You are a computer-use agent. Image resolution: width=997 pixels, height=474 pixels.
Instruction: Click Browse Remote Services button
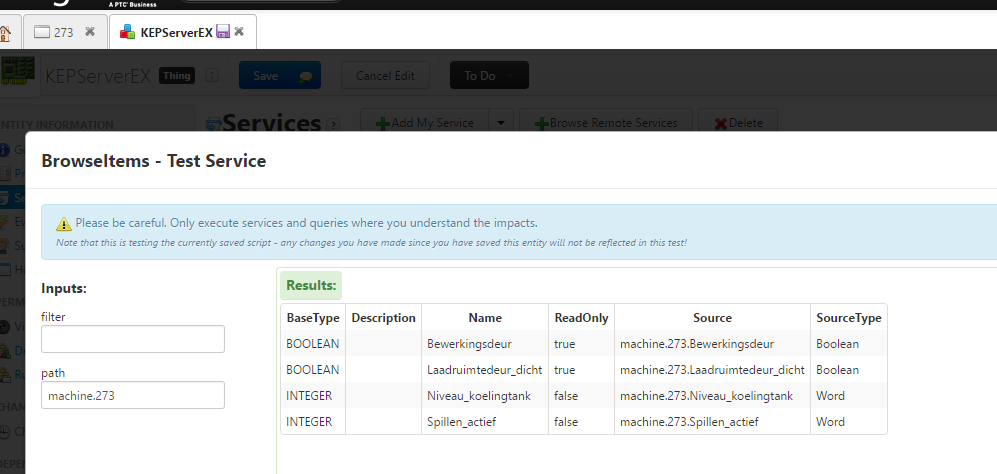(x=606, y=123)
